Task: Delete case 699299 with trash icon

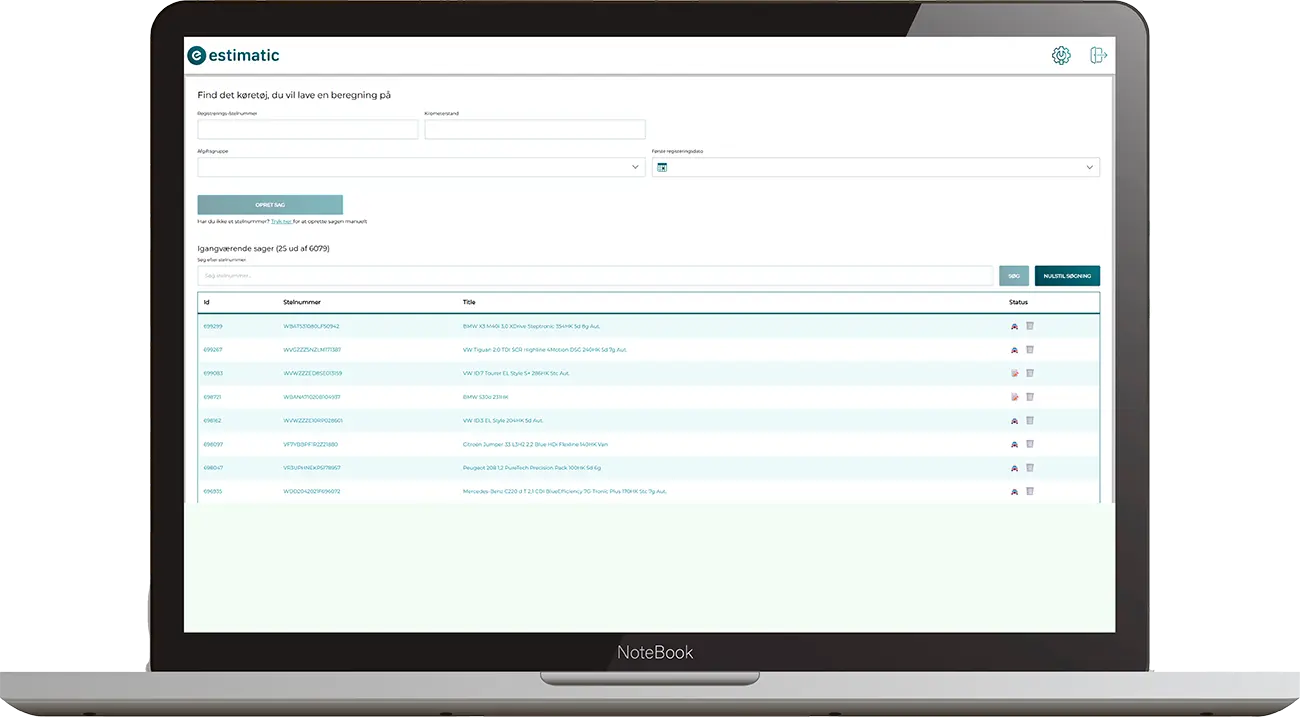Action: [x=1030, y=326]
